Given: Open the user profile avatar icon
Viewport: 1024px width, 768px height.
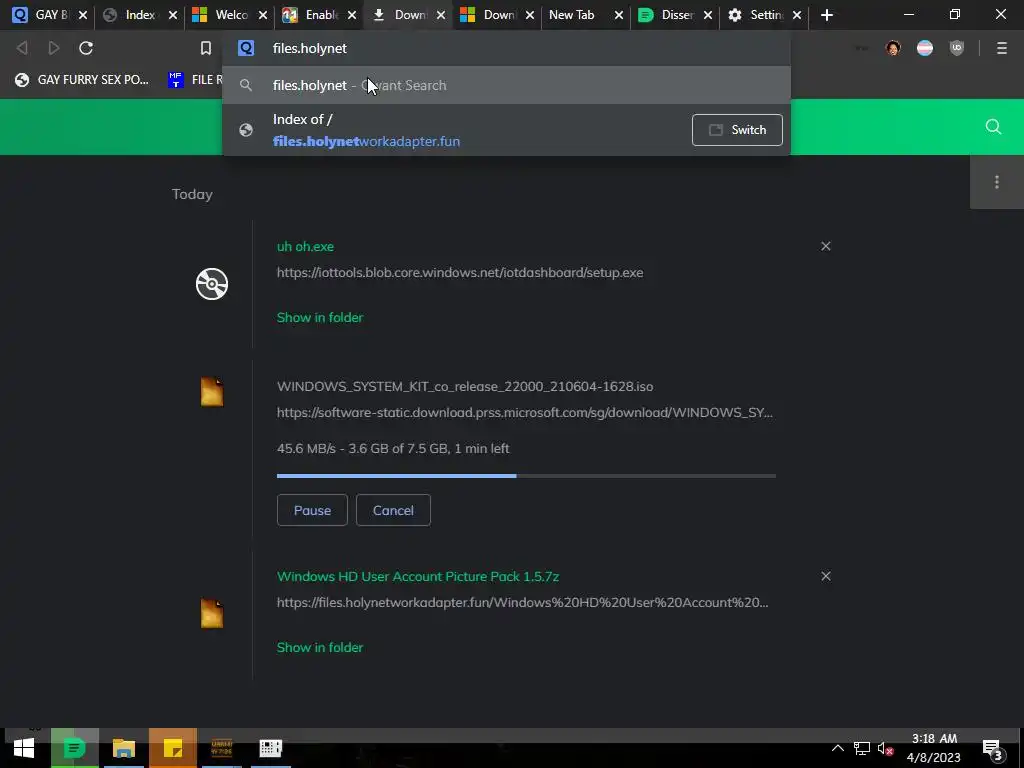Looking at the screenshot, I should (893, 48).
